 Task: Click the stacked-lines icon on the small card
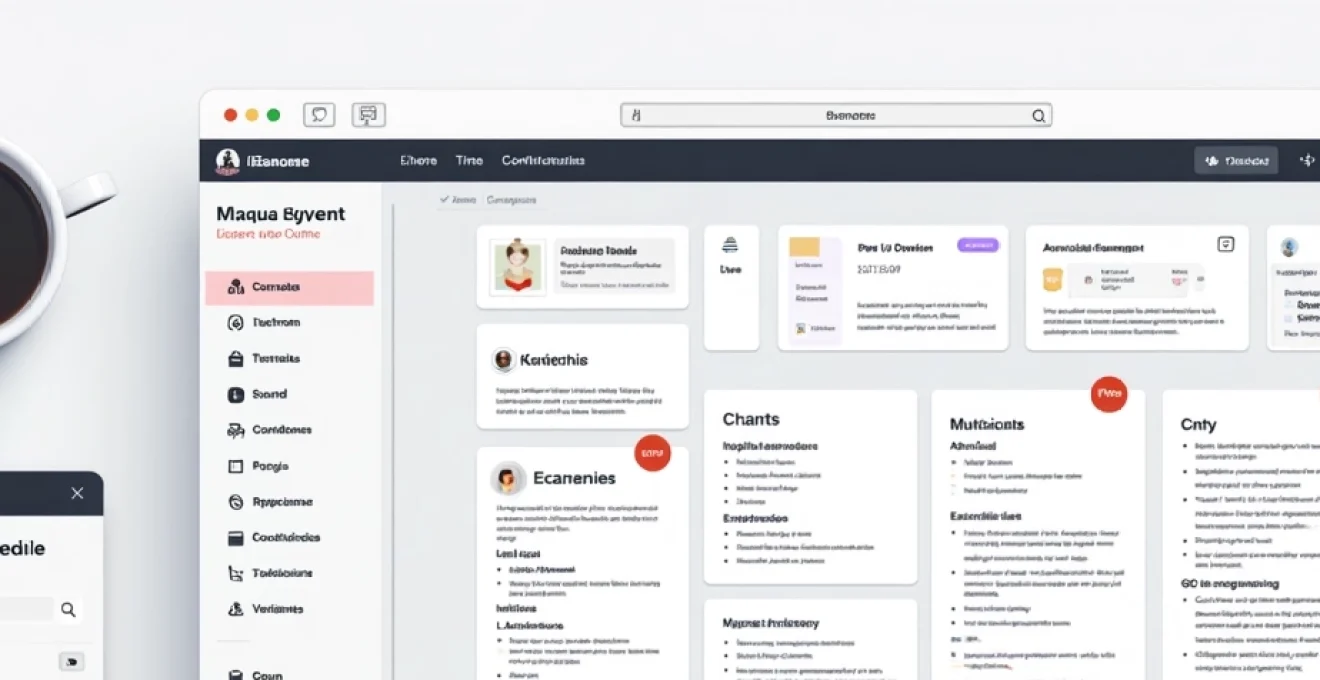coord(730,245)
